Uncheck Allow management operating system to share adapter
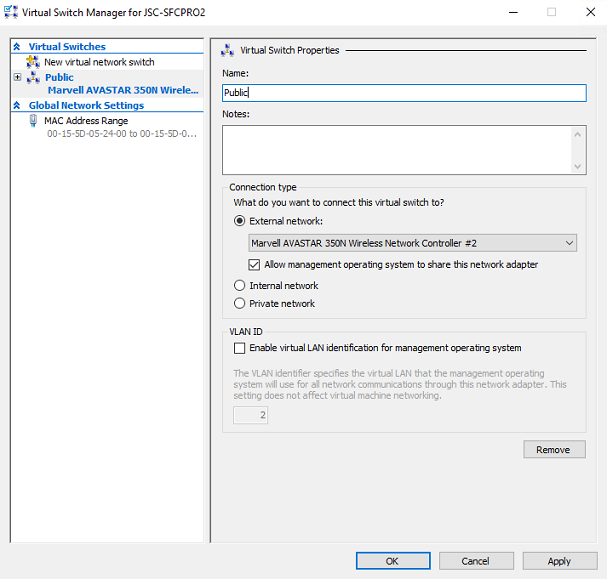This screenshot has height=579, width=607. tap(254, 265)
